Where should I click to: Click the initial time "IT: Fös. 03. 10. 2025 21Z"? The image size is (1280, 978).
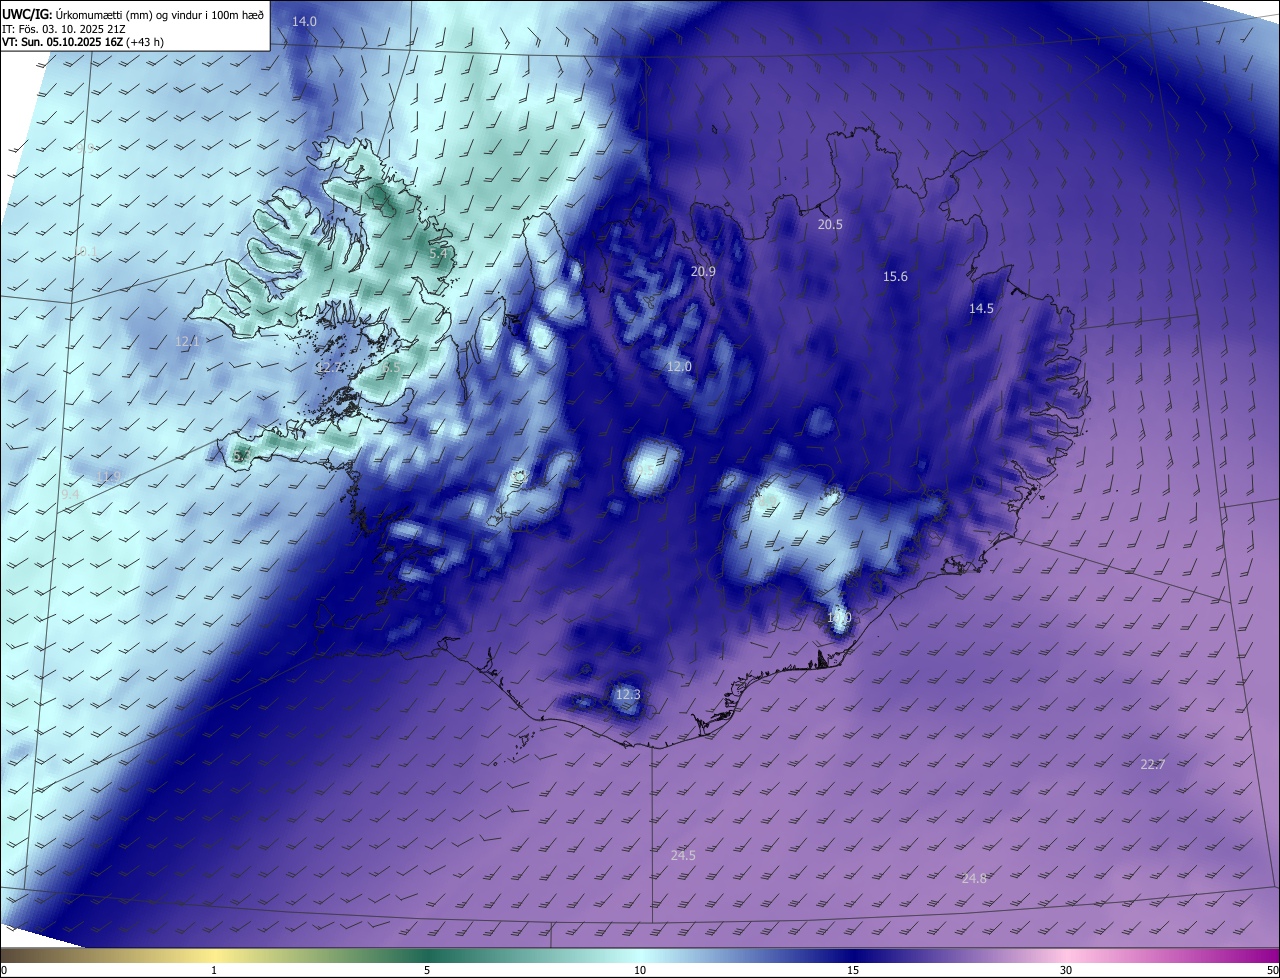[63, 29]
